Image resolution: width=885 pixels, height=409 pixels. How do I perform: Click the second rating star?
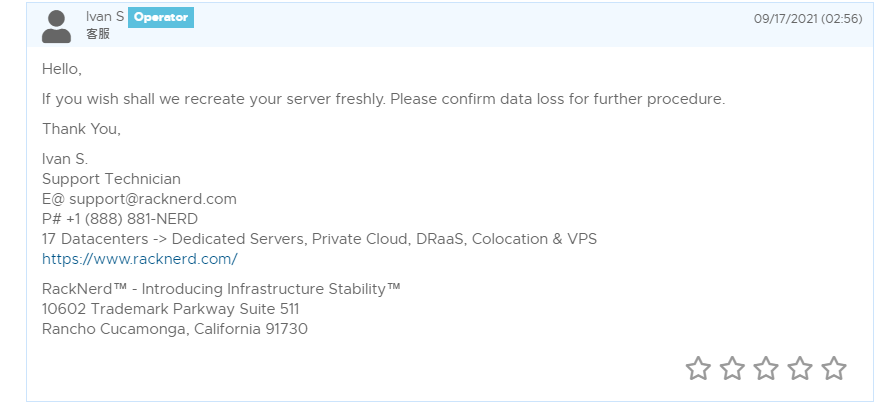732,369
